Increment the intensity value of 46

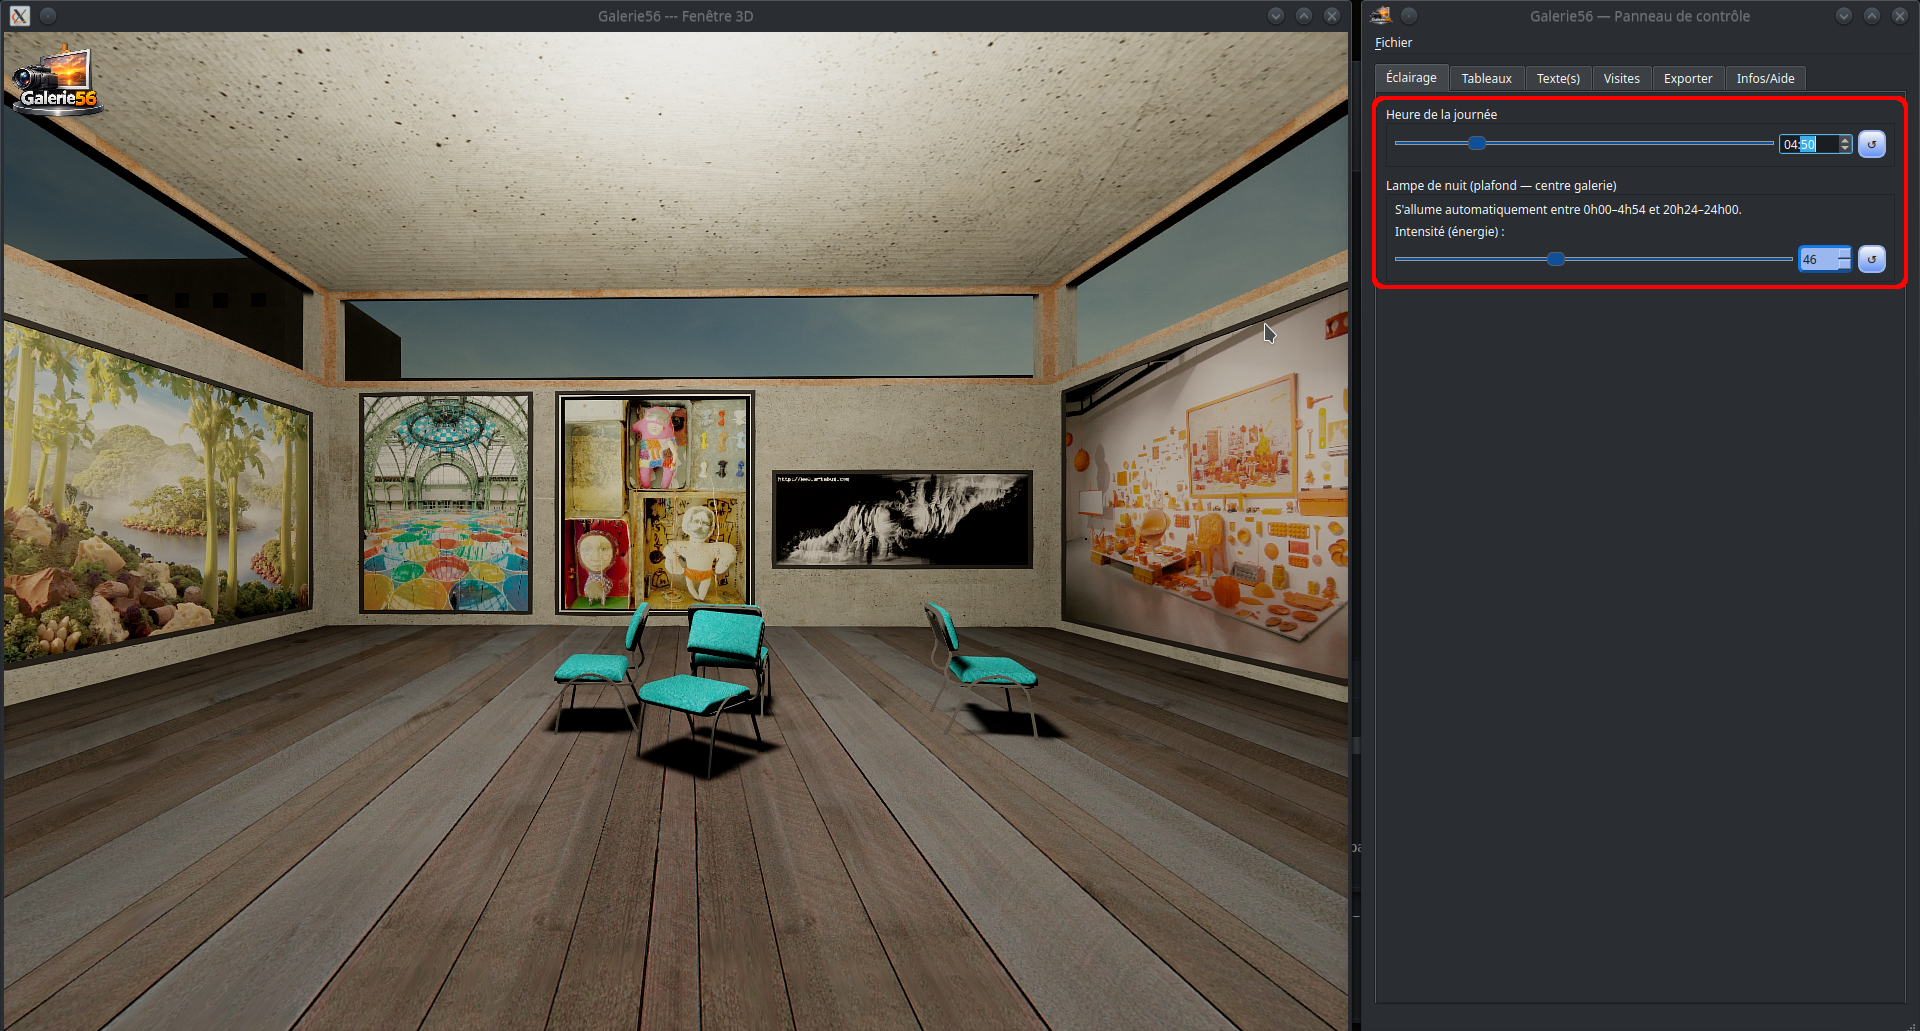tap(1844, 254)
